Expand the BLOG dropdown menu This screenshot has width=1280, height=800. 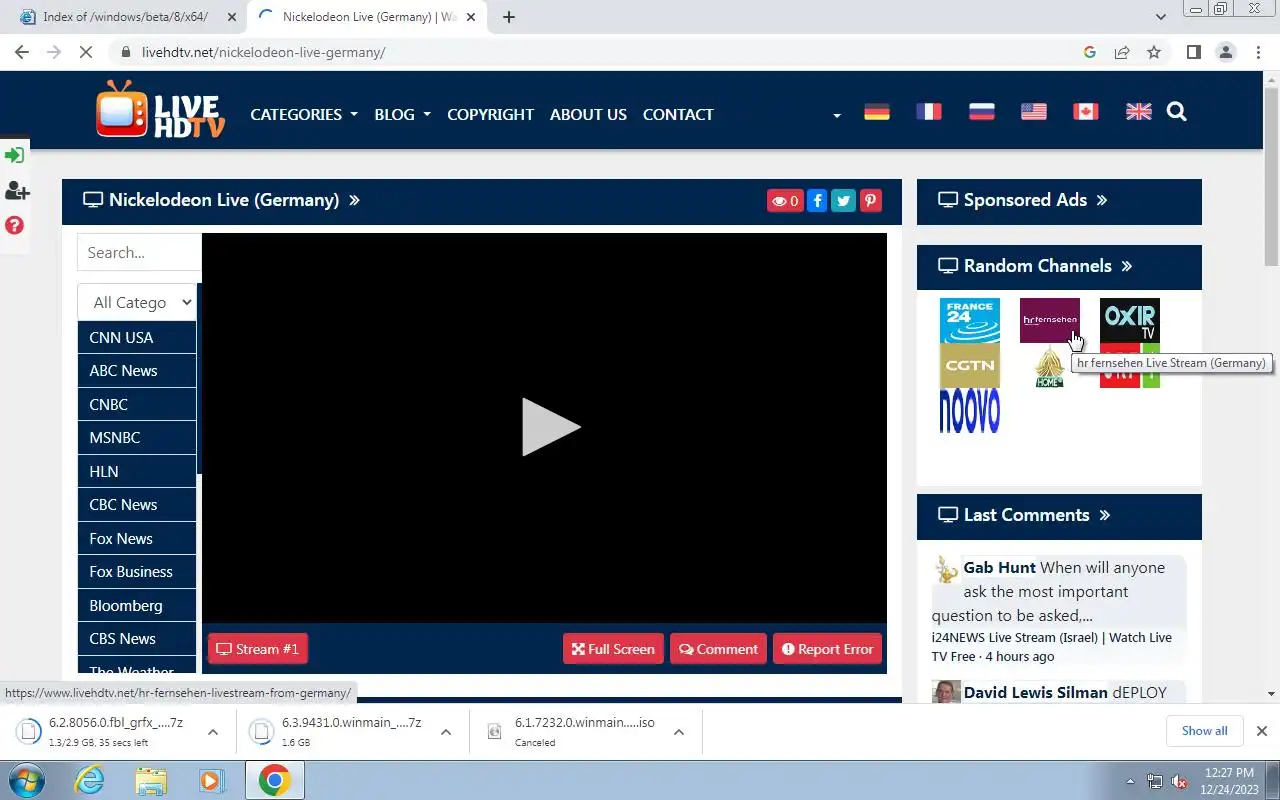tap(403, 114)
